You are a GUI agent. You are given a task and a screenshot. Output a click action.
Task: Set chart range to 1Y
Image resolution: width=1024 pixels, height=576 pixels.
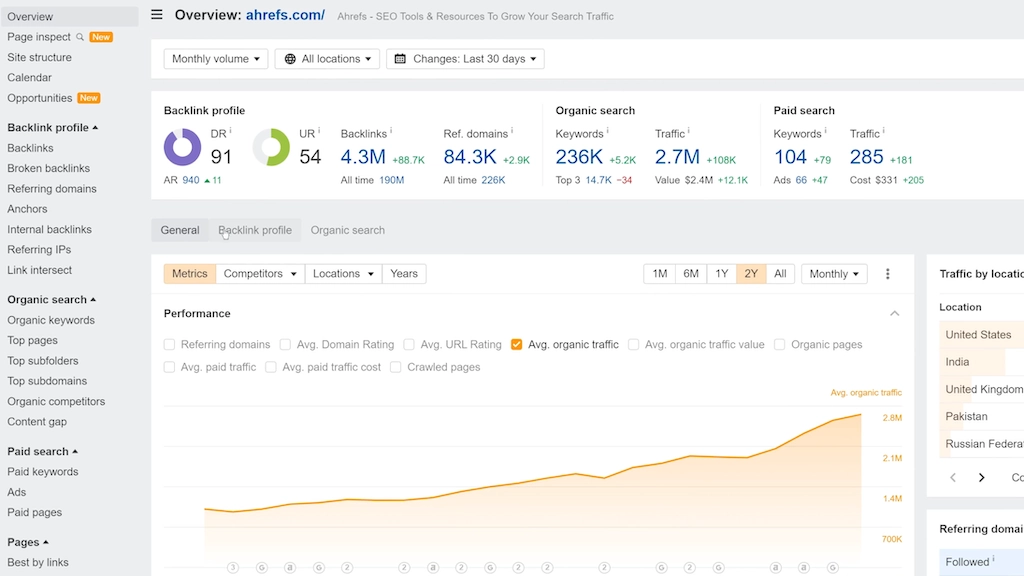pyautogui.click(x=722, y=274)
